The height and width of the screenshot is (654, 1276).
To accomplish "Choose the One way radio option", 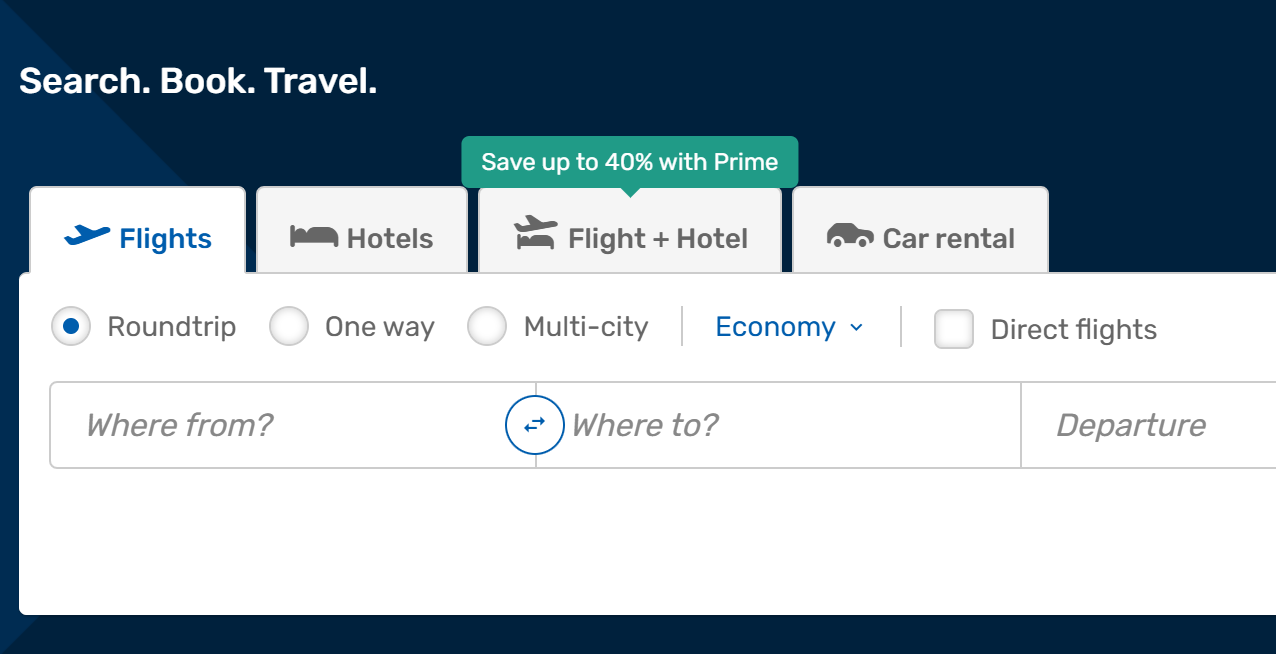I will coord(289,327).
